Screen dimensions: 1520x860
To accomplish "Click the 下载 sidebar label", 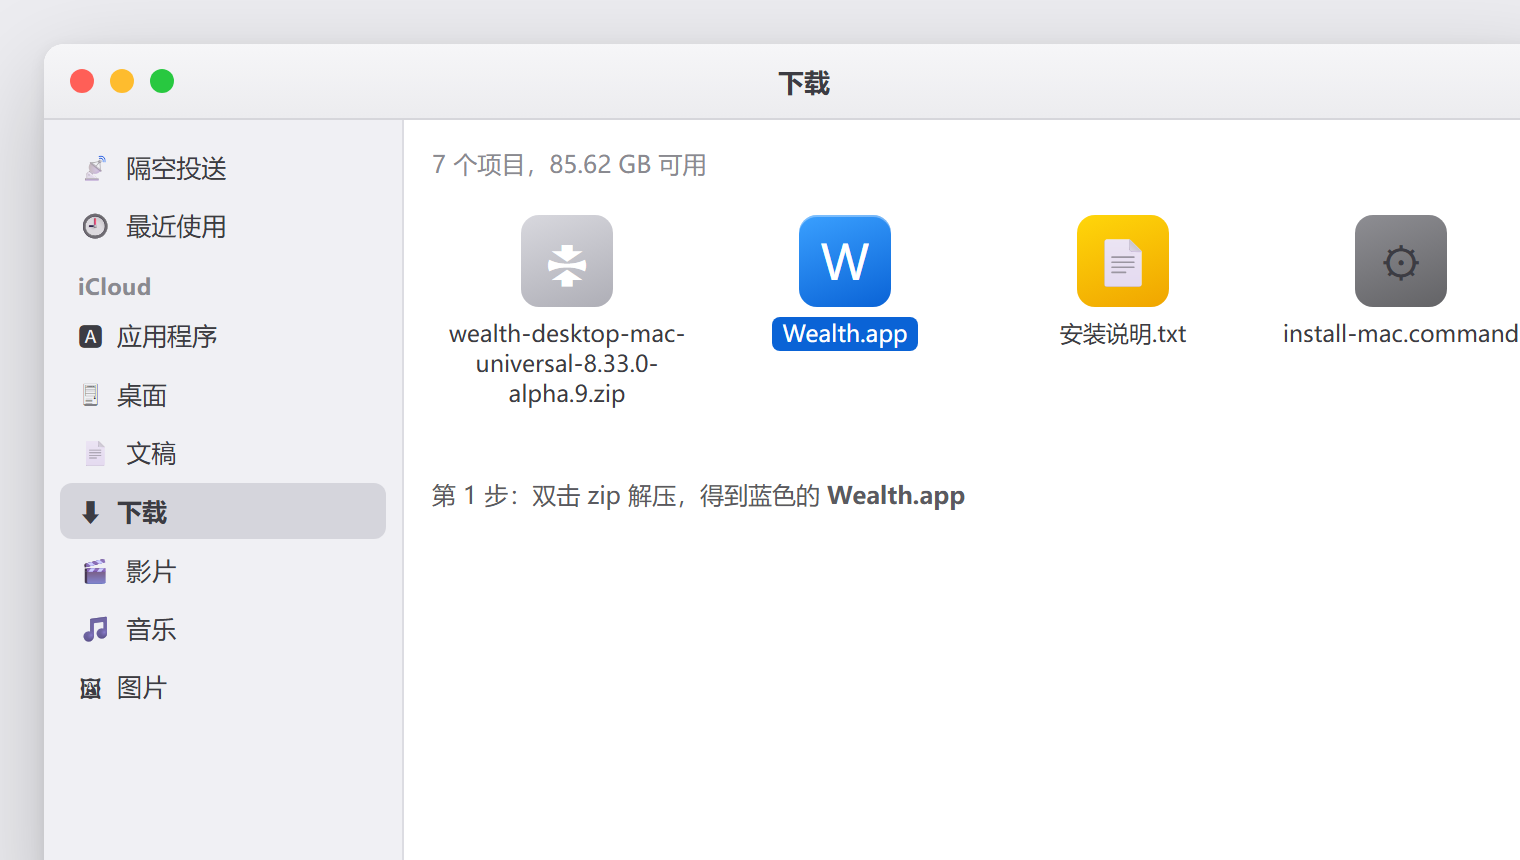I will pyautogui.click(x=142, y=512).
